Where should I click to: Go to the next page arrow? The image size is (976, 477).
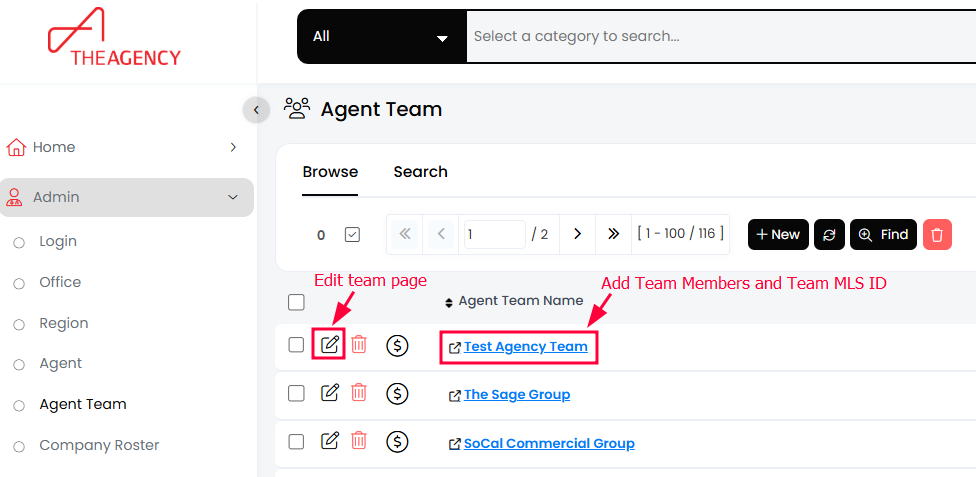pos(577,234)
